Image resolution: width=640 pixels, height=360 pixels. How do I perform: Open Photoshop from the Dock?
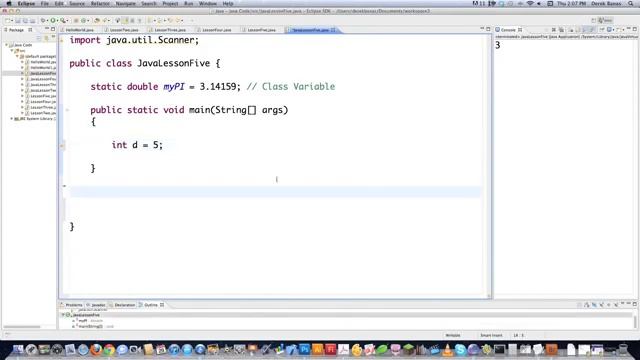304,349
